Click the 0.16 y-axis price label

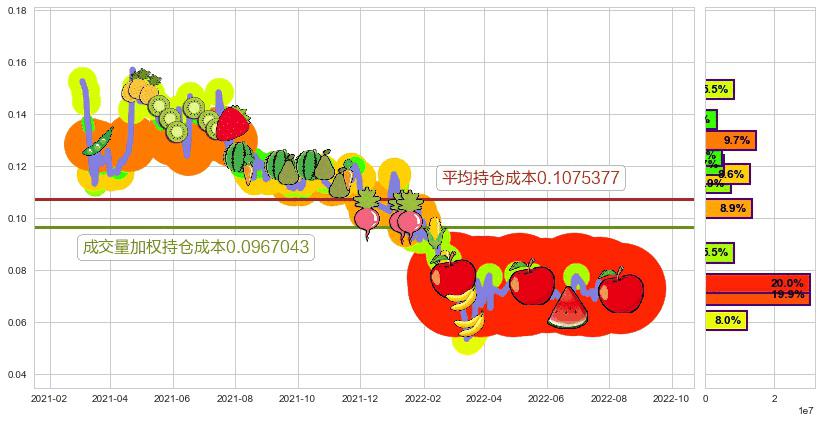point(19,62)
